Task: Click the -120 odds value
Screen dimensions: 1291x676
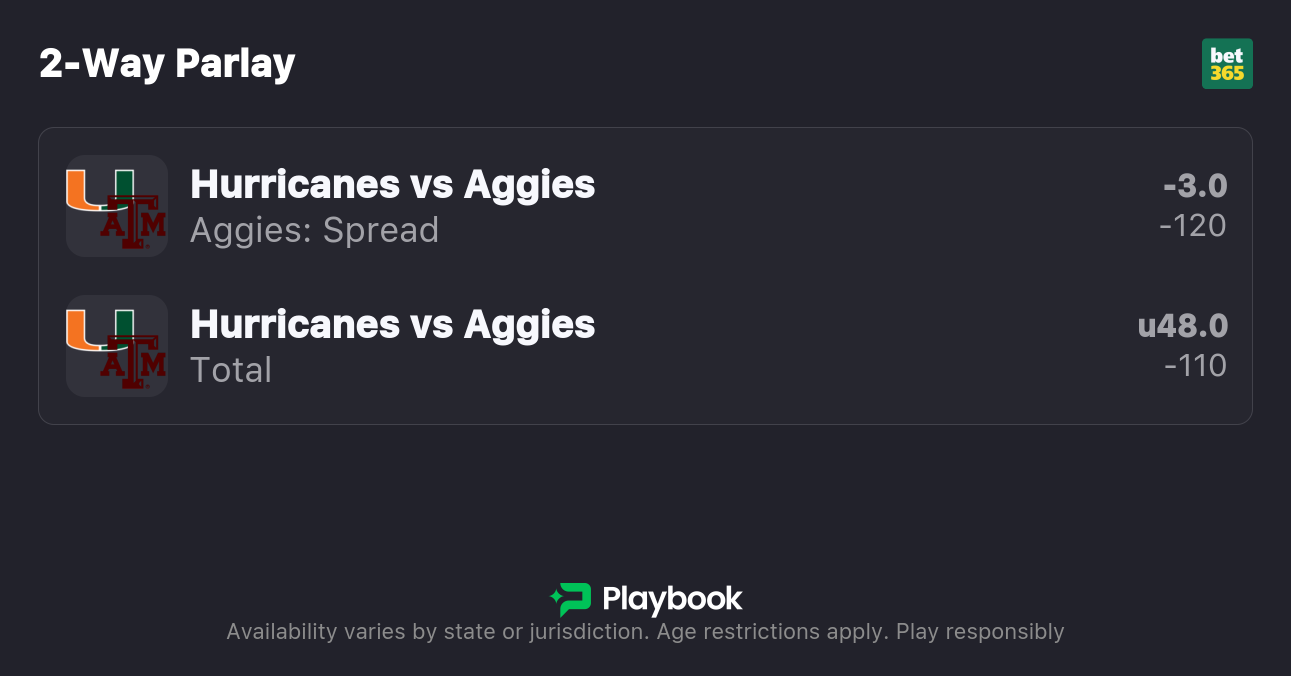Action: [1193, 226]
